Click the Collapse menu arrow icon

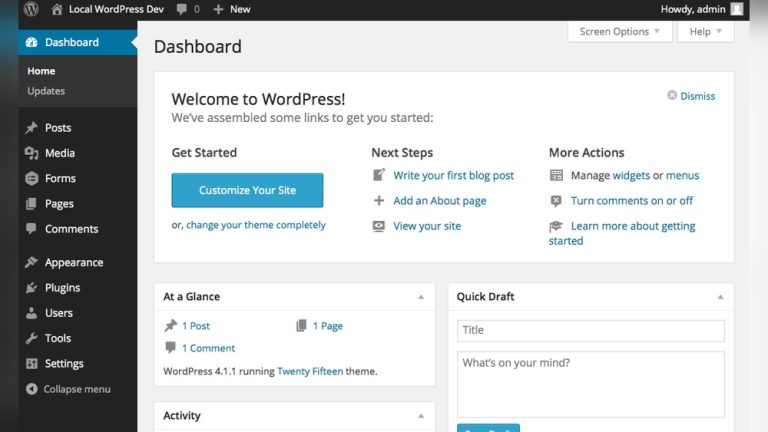click(x=31, y=389)
